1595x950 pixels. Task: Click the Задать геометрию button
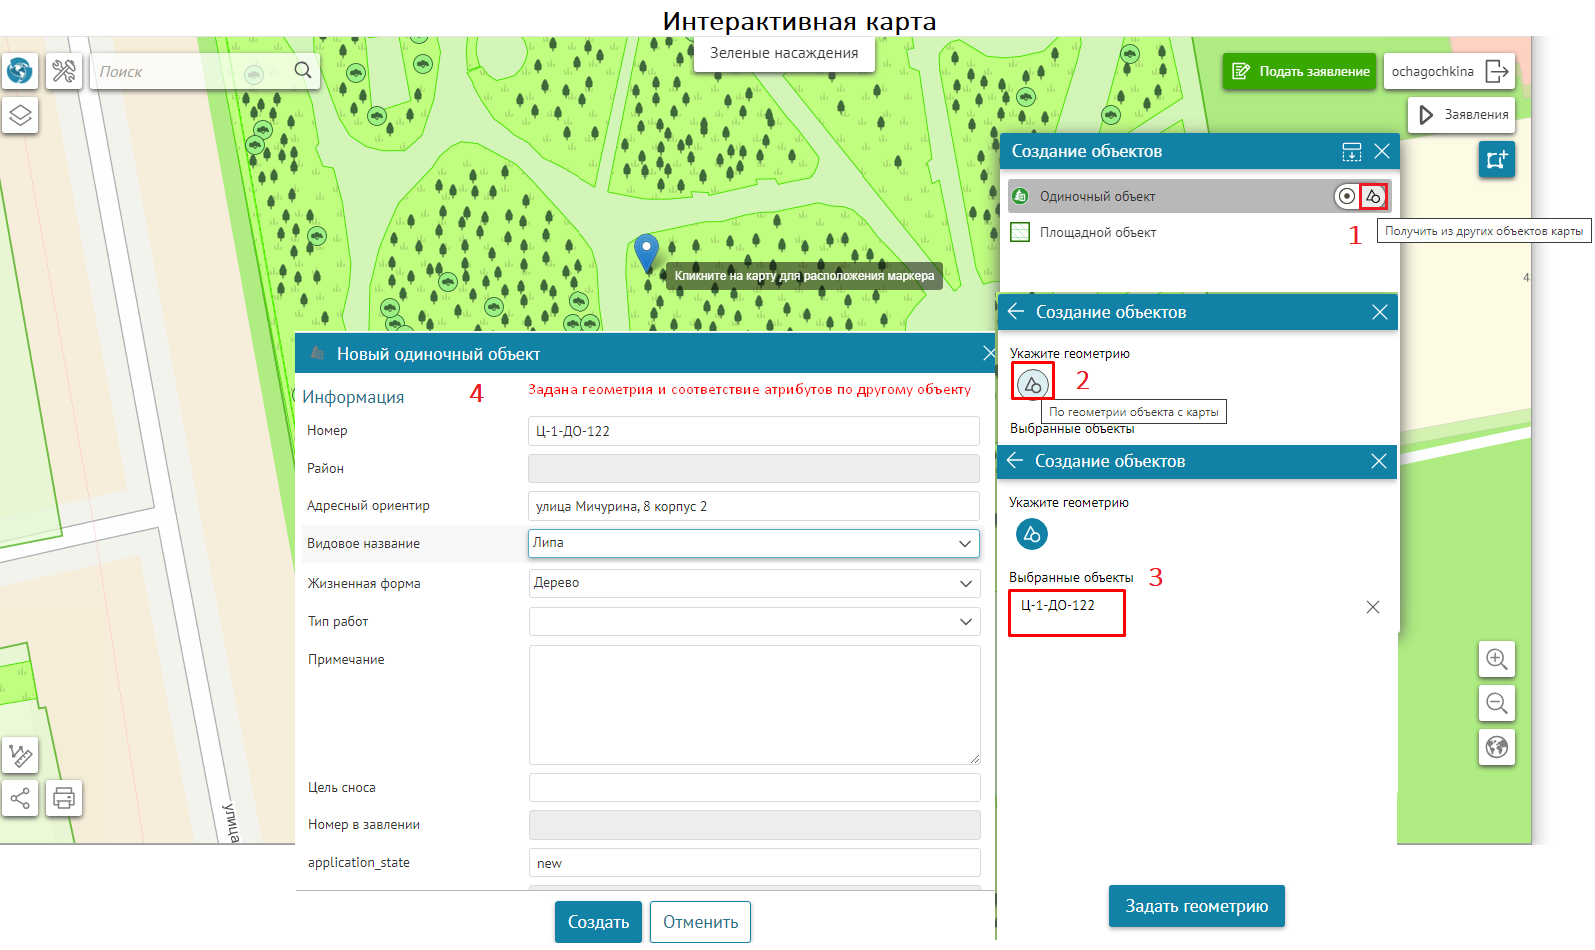(x=1196, y=906)
